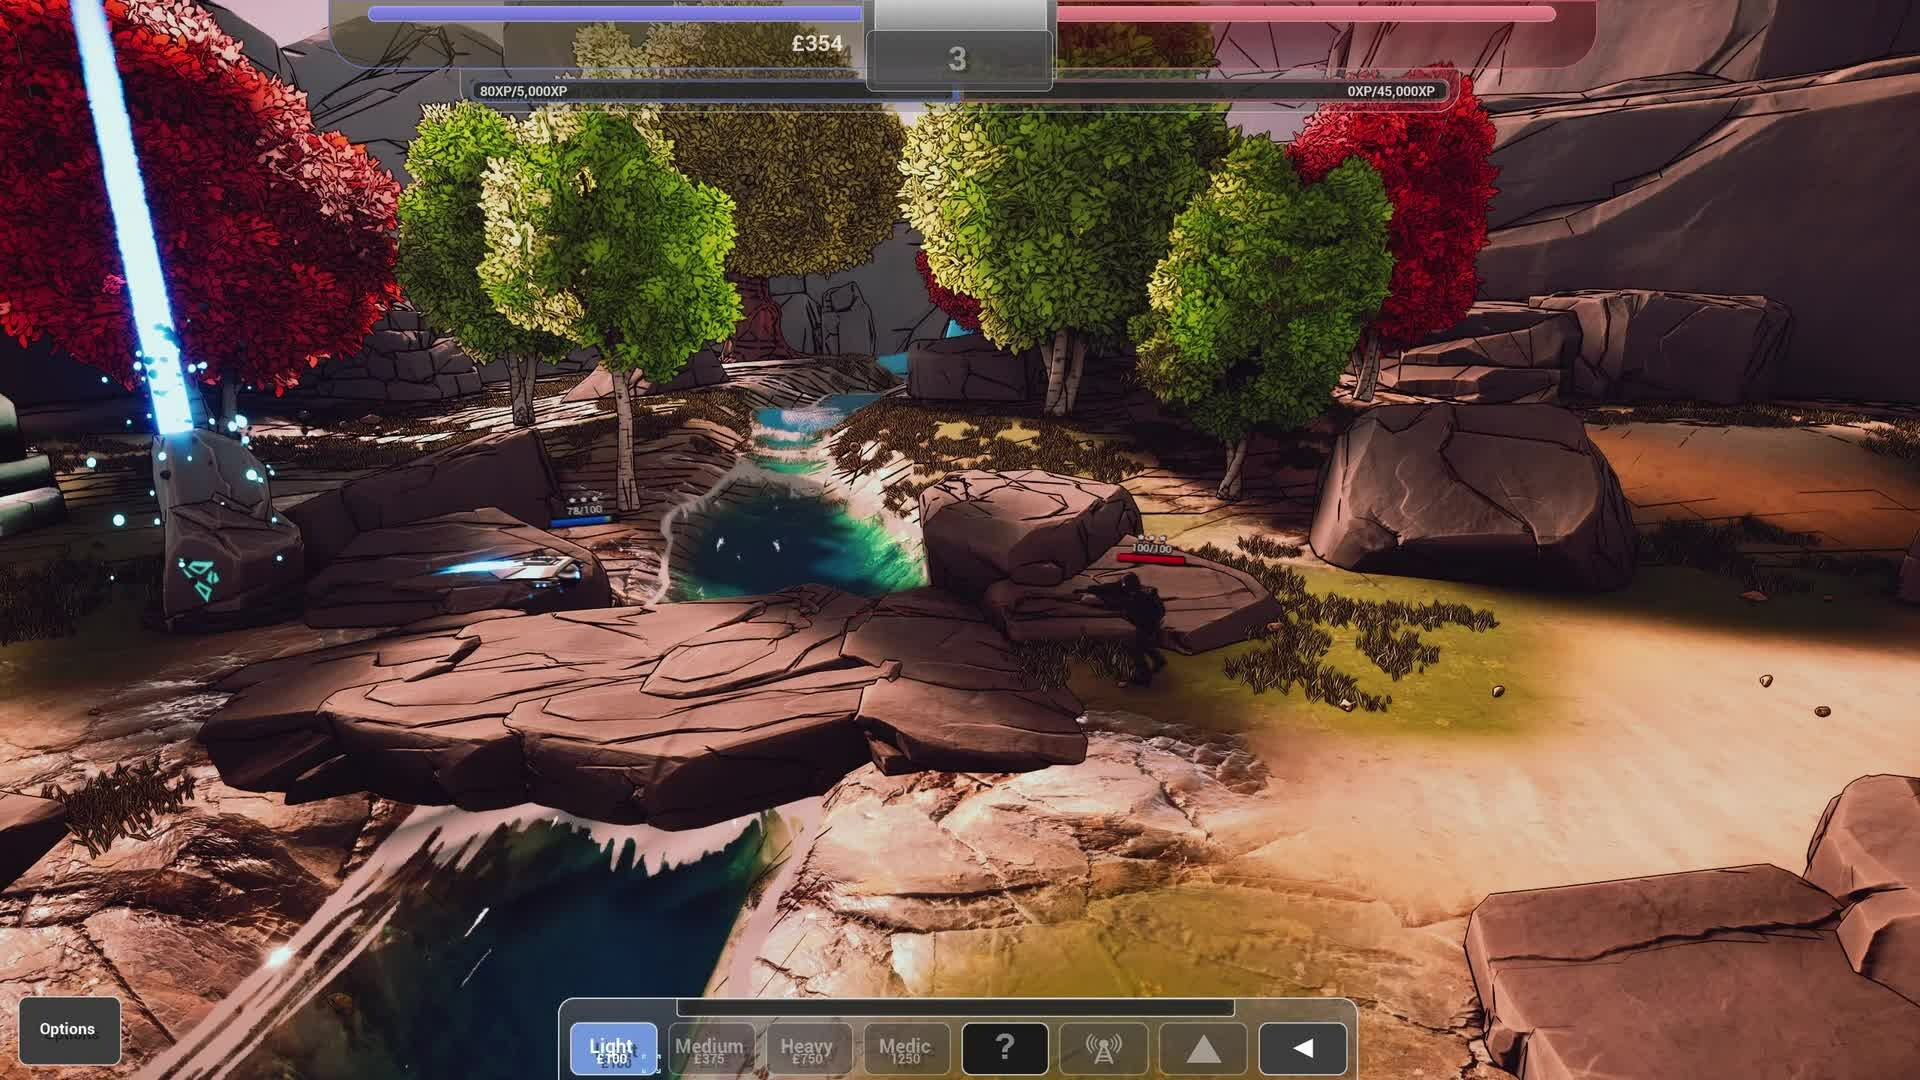Click the center counter showing 3
The height and width of the screenshot is (1080, 1920).
pyautogui.click(x=957, y=60)
